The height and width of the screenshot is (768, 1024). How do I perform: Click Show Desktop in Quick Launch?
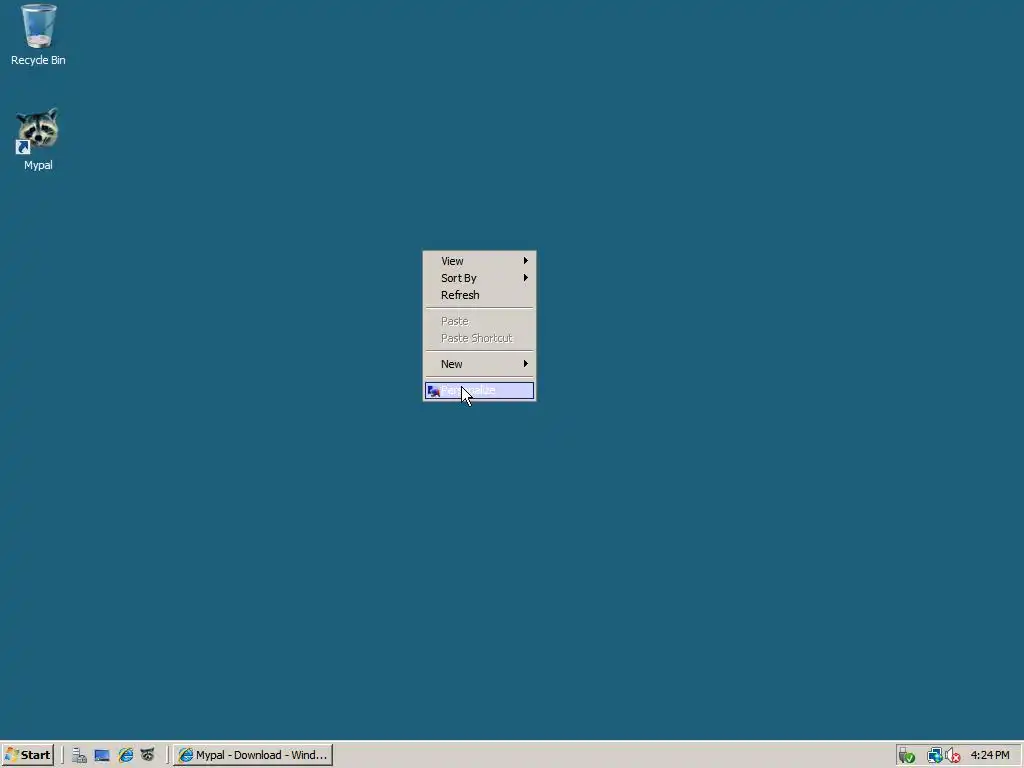point(102,755)
